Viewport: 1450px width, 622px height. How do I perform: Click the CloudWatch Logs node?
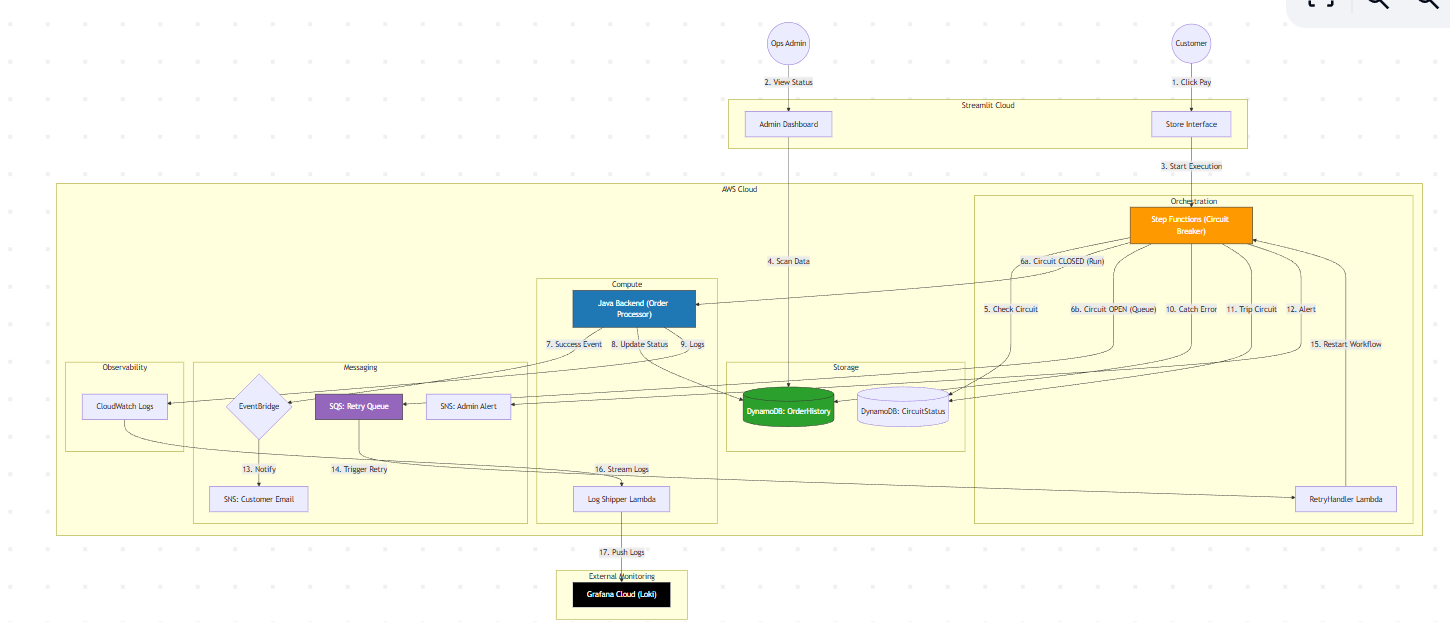click(x=124, y=406)
